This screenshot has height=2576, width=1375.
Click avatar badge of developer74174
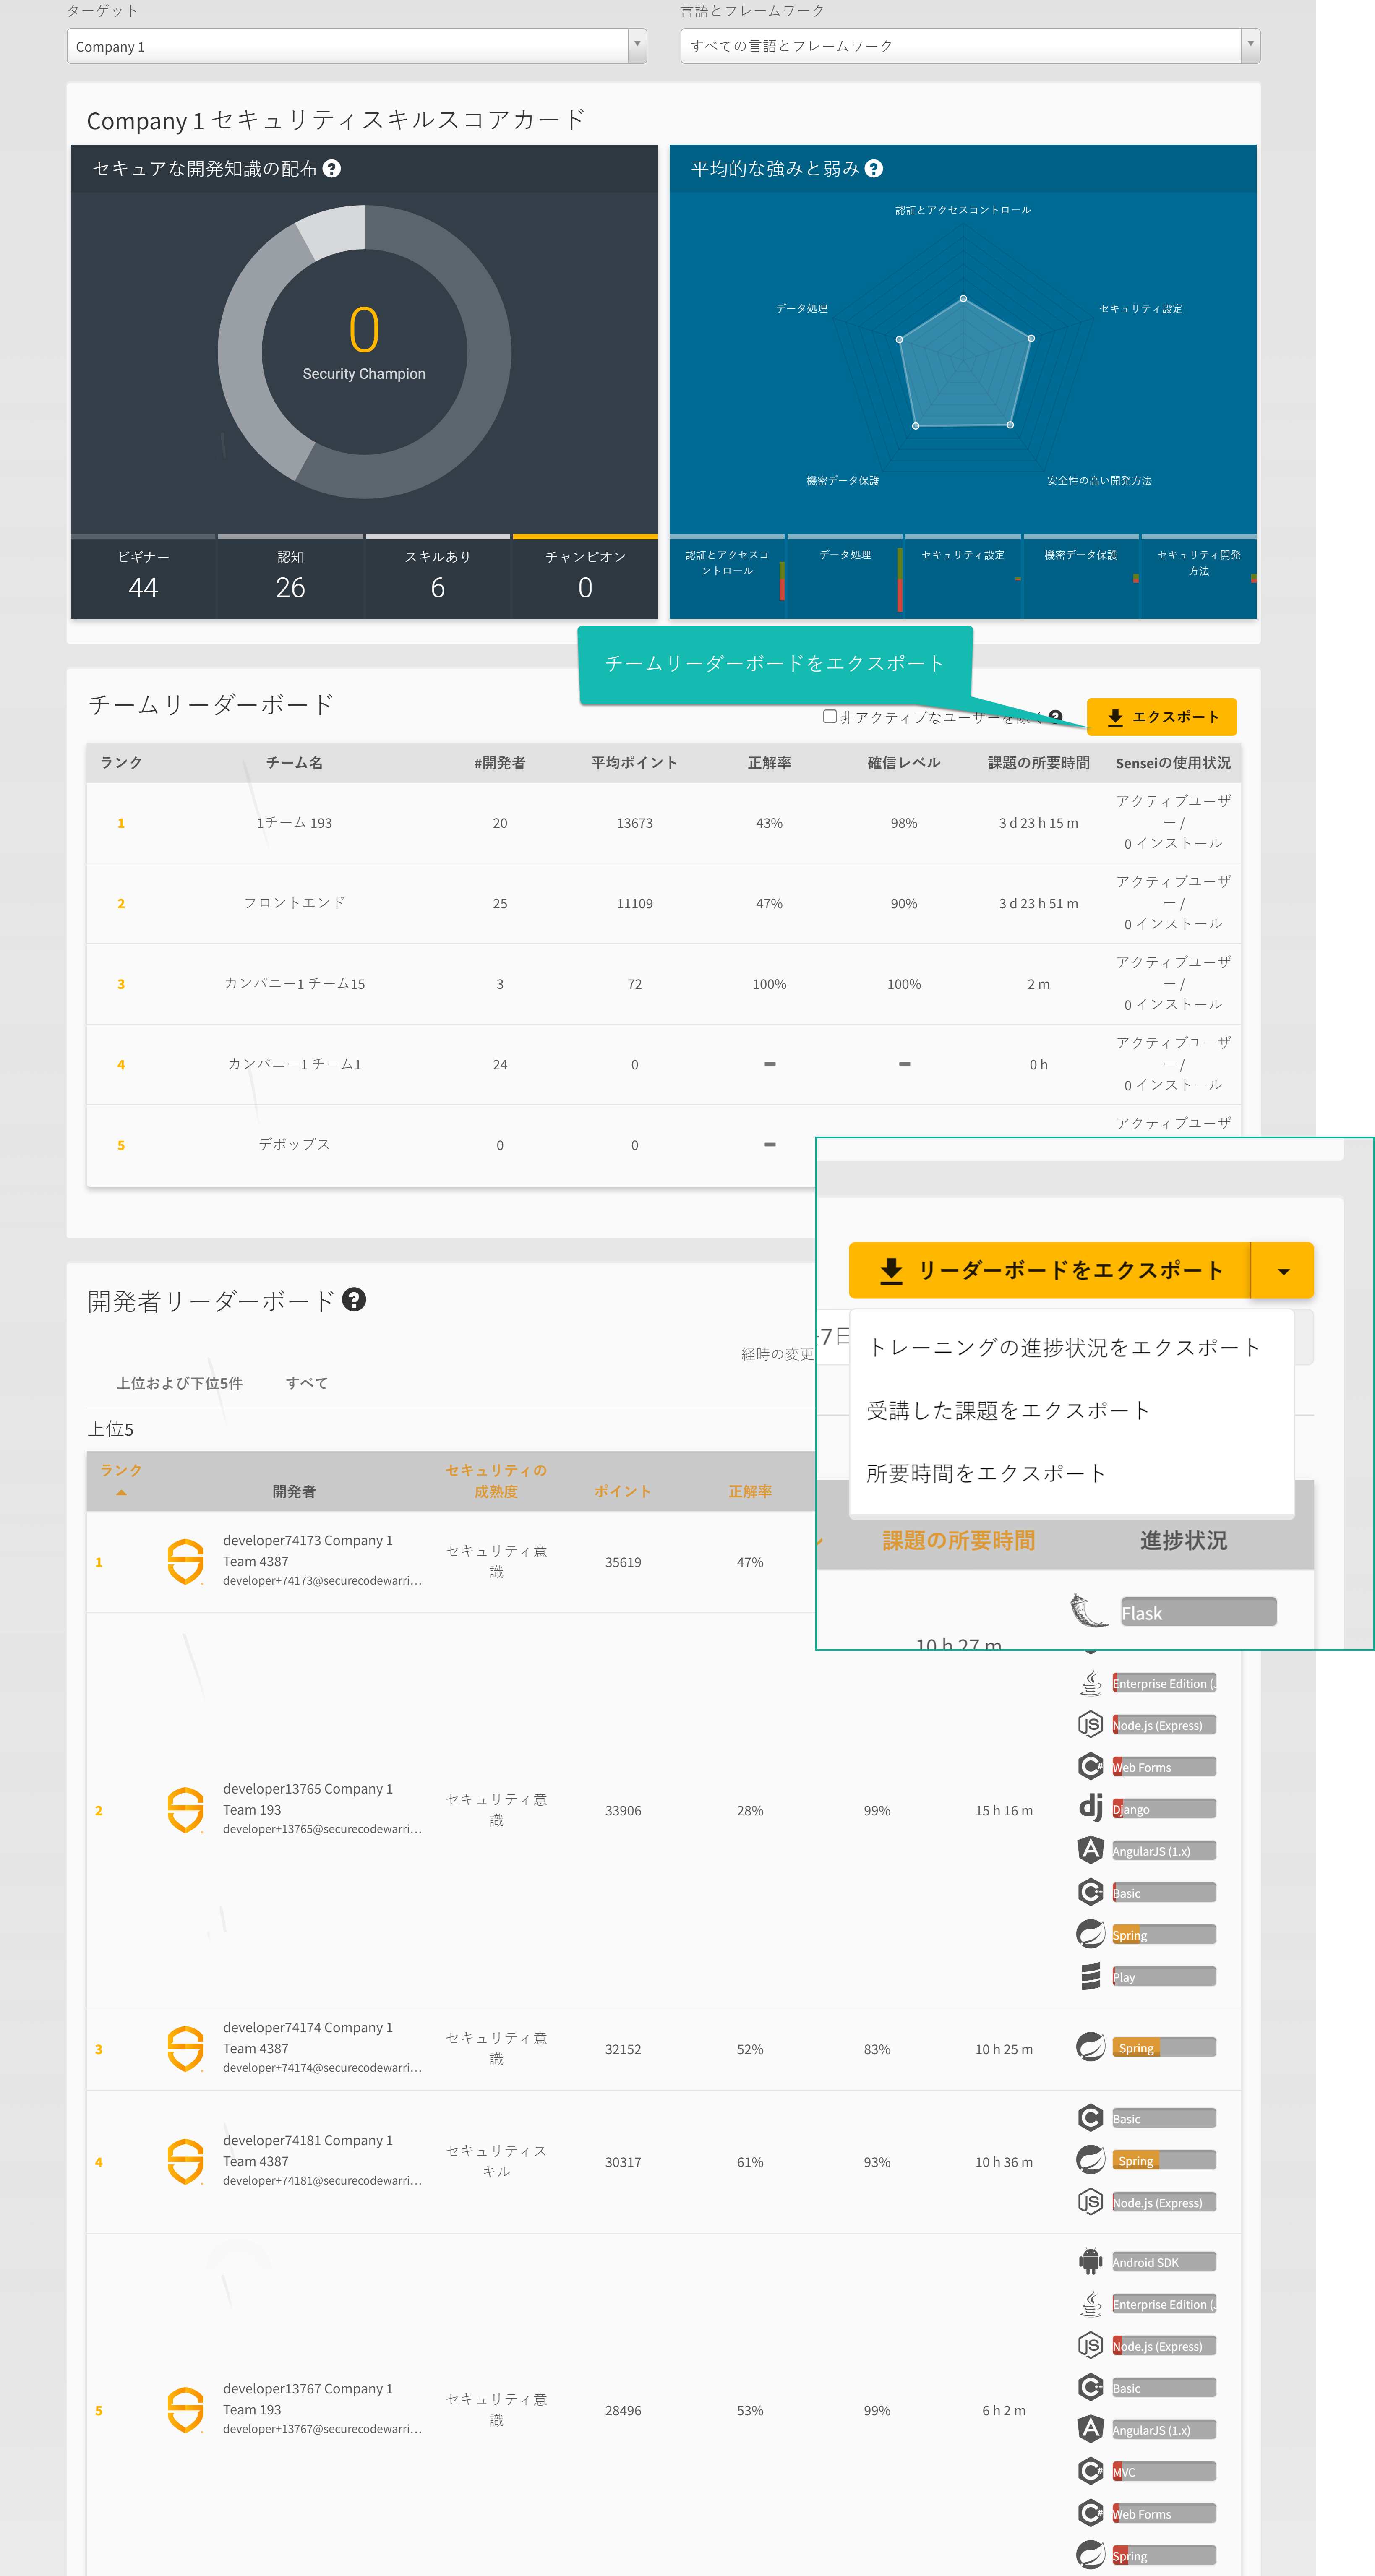185,2049
